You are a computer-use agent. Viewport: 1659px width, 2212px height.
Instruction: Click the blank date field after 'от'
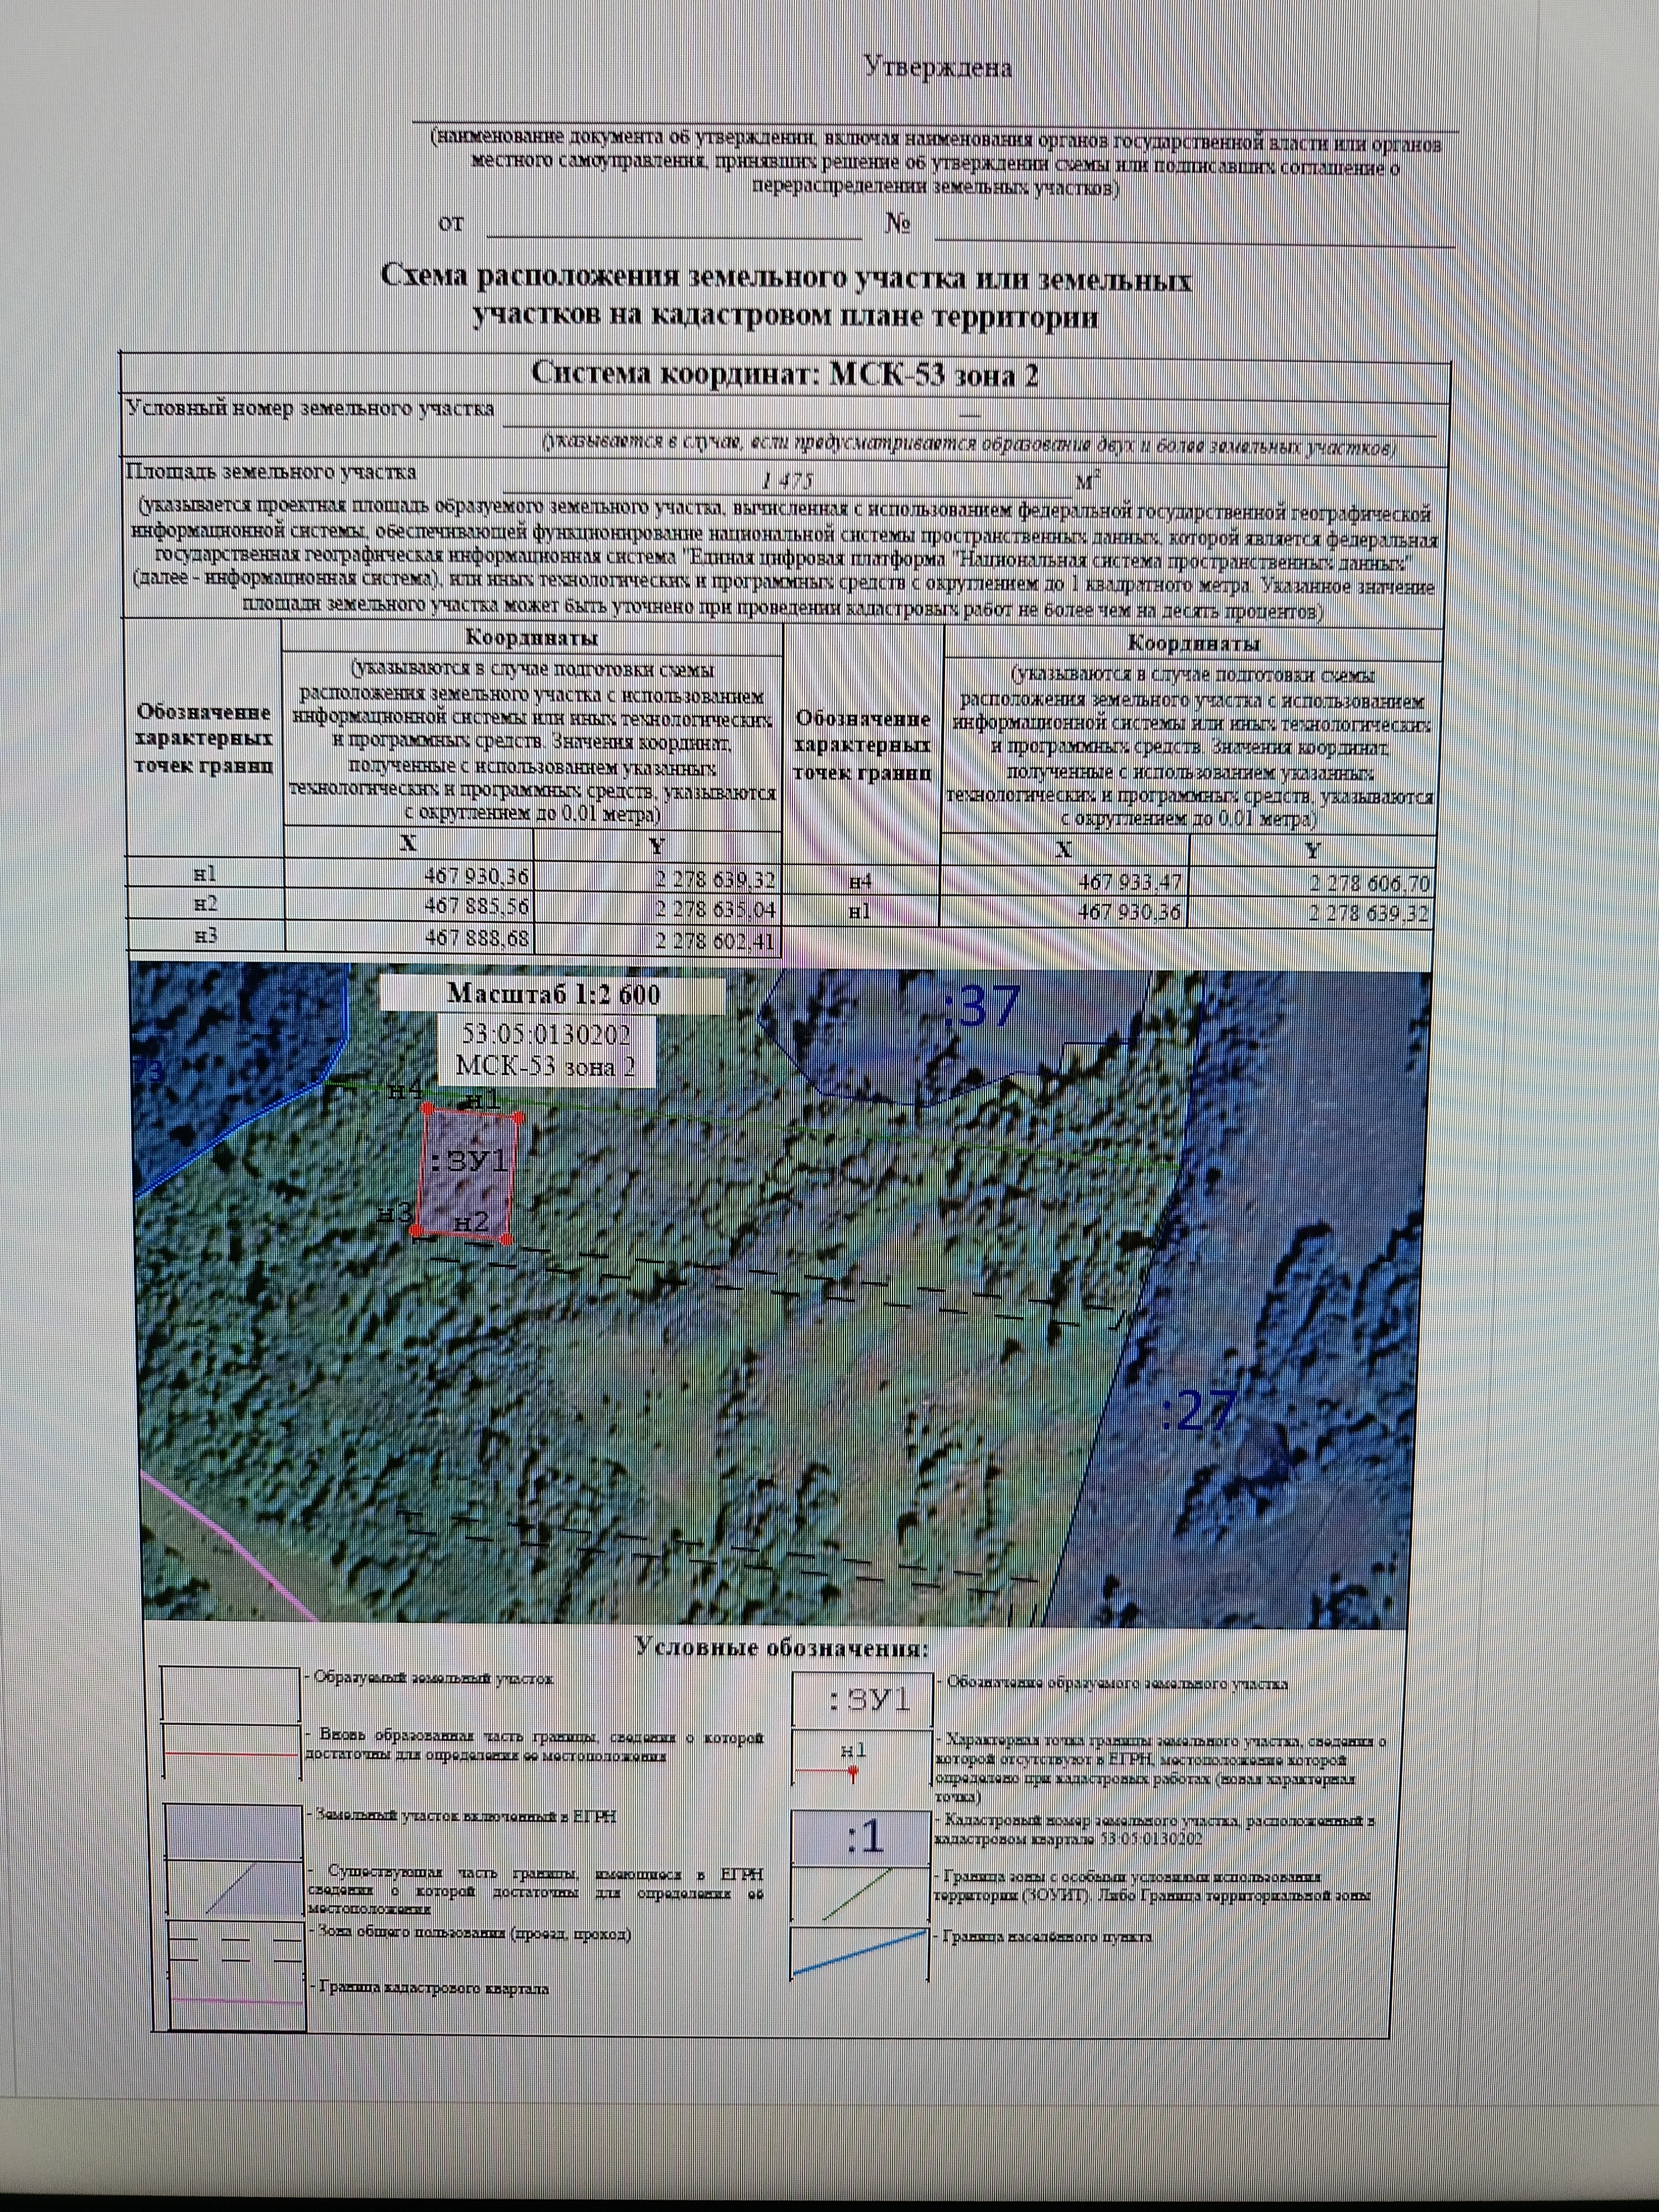pos(674,226)
